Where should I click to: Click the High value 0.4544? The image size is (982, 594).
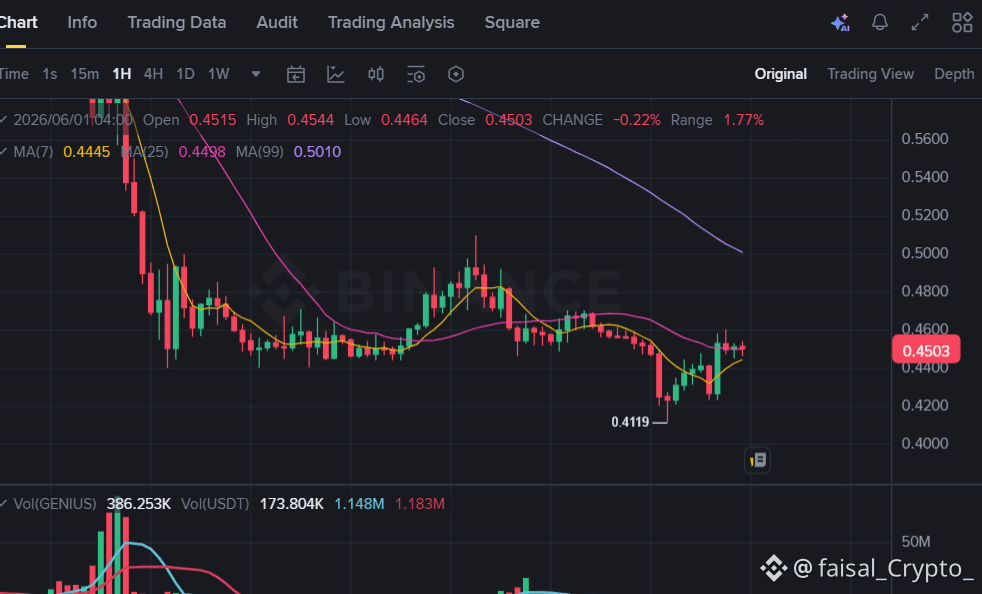(x=310, y=120)
